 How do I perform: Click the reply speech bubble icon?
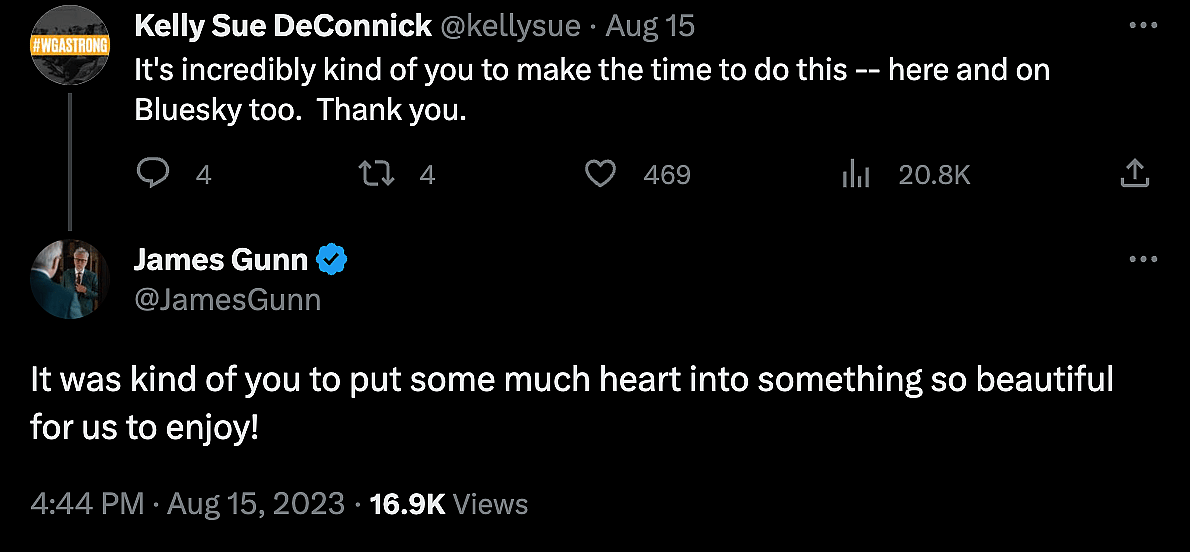152,175
